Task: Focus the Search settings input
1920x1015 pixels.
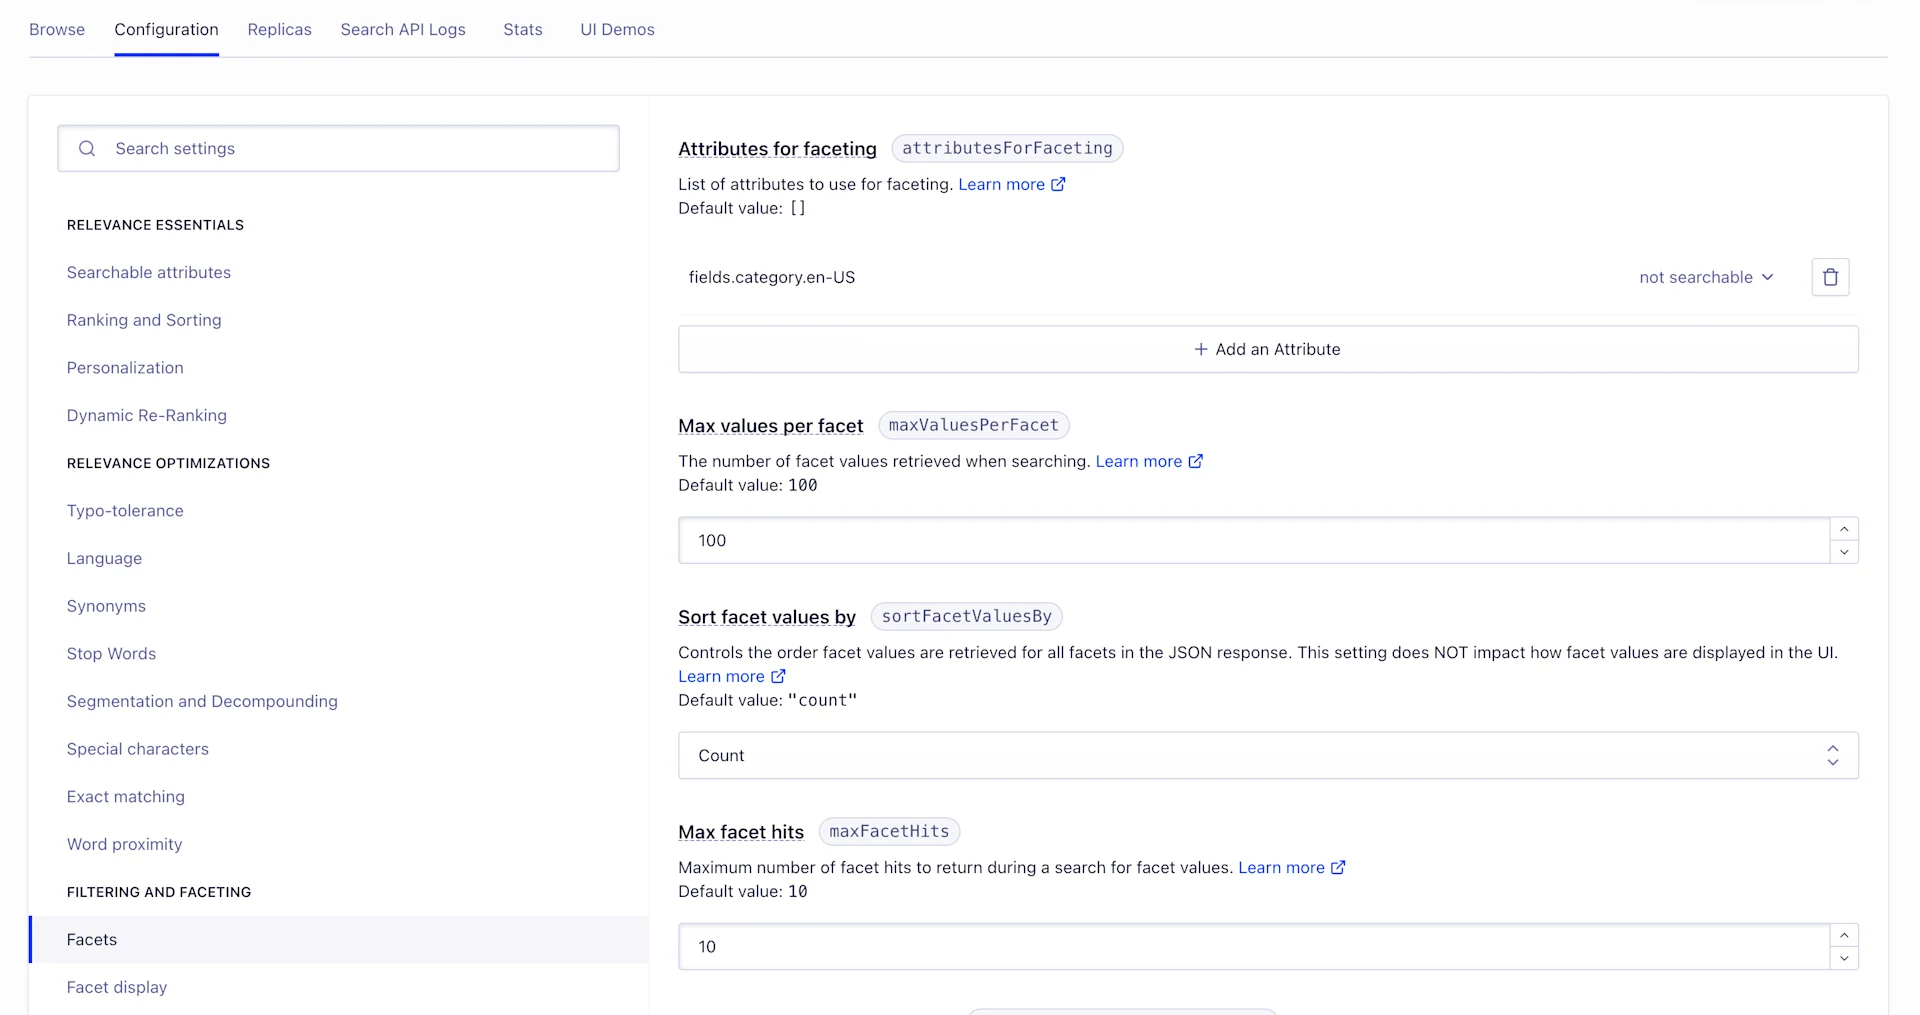Action: [x=338, y=148]
